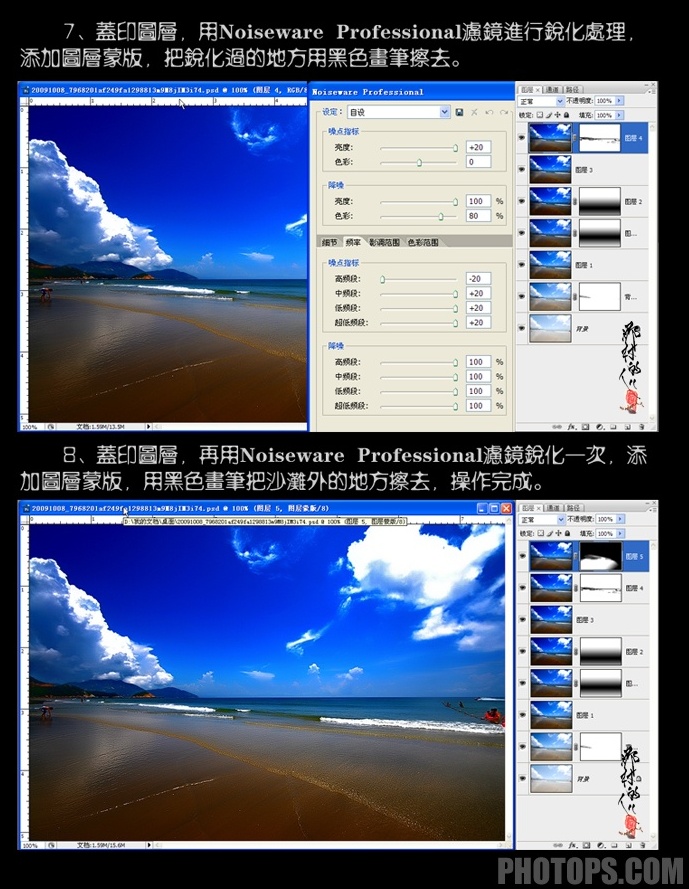Screen dimensions: 689x889
Task: Click the 高频段 noise level slider handle
Action: pyautogui.click(x=383, y=279)
